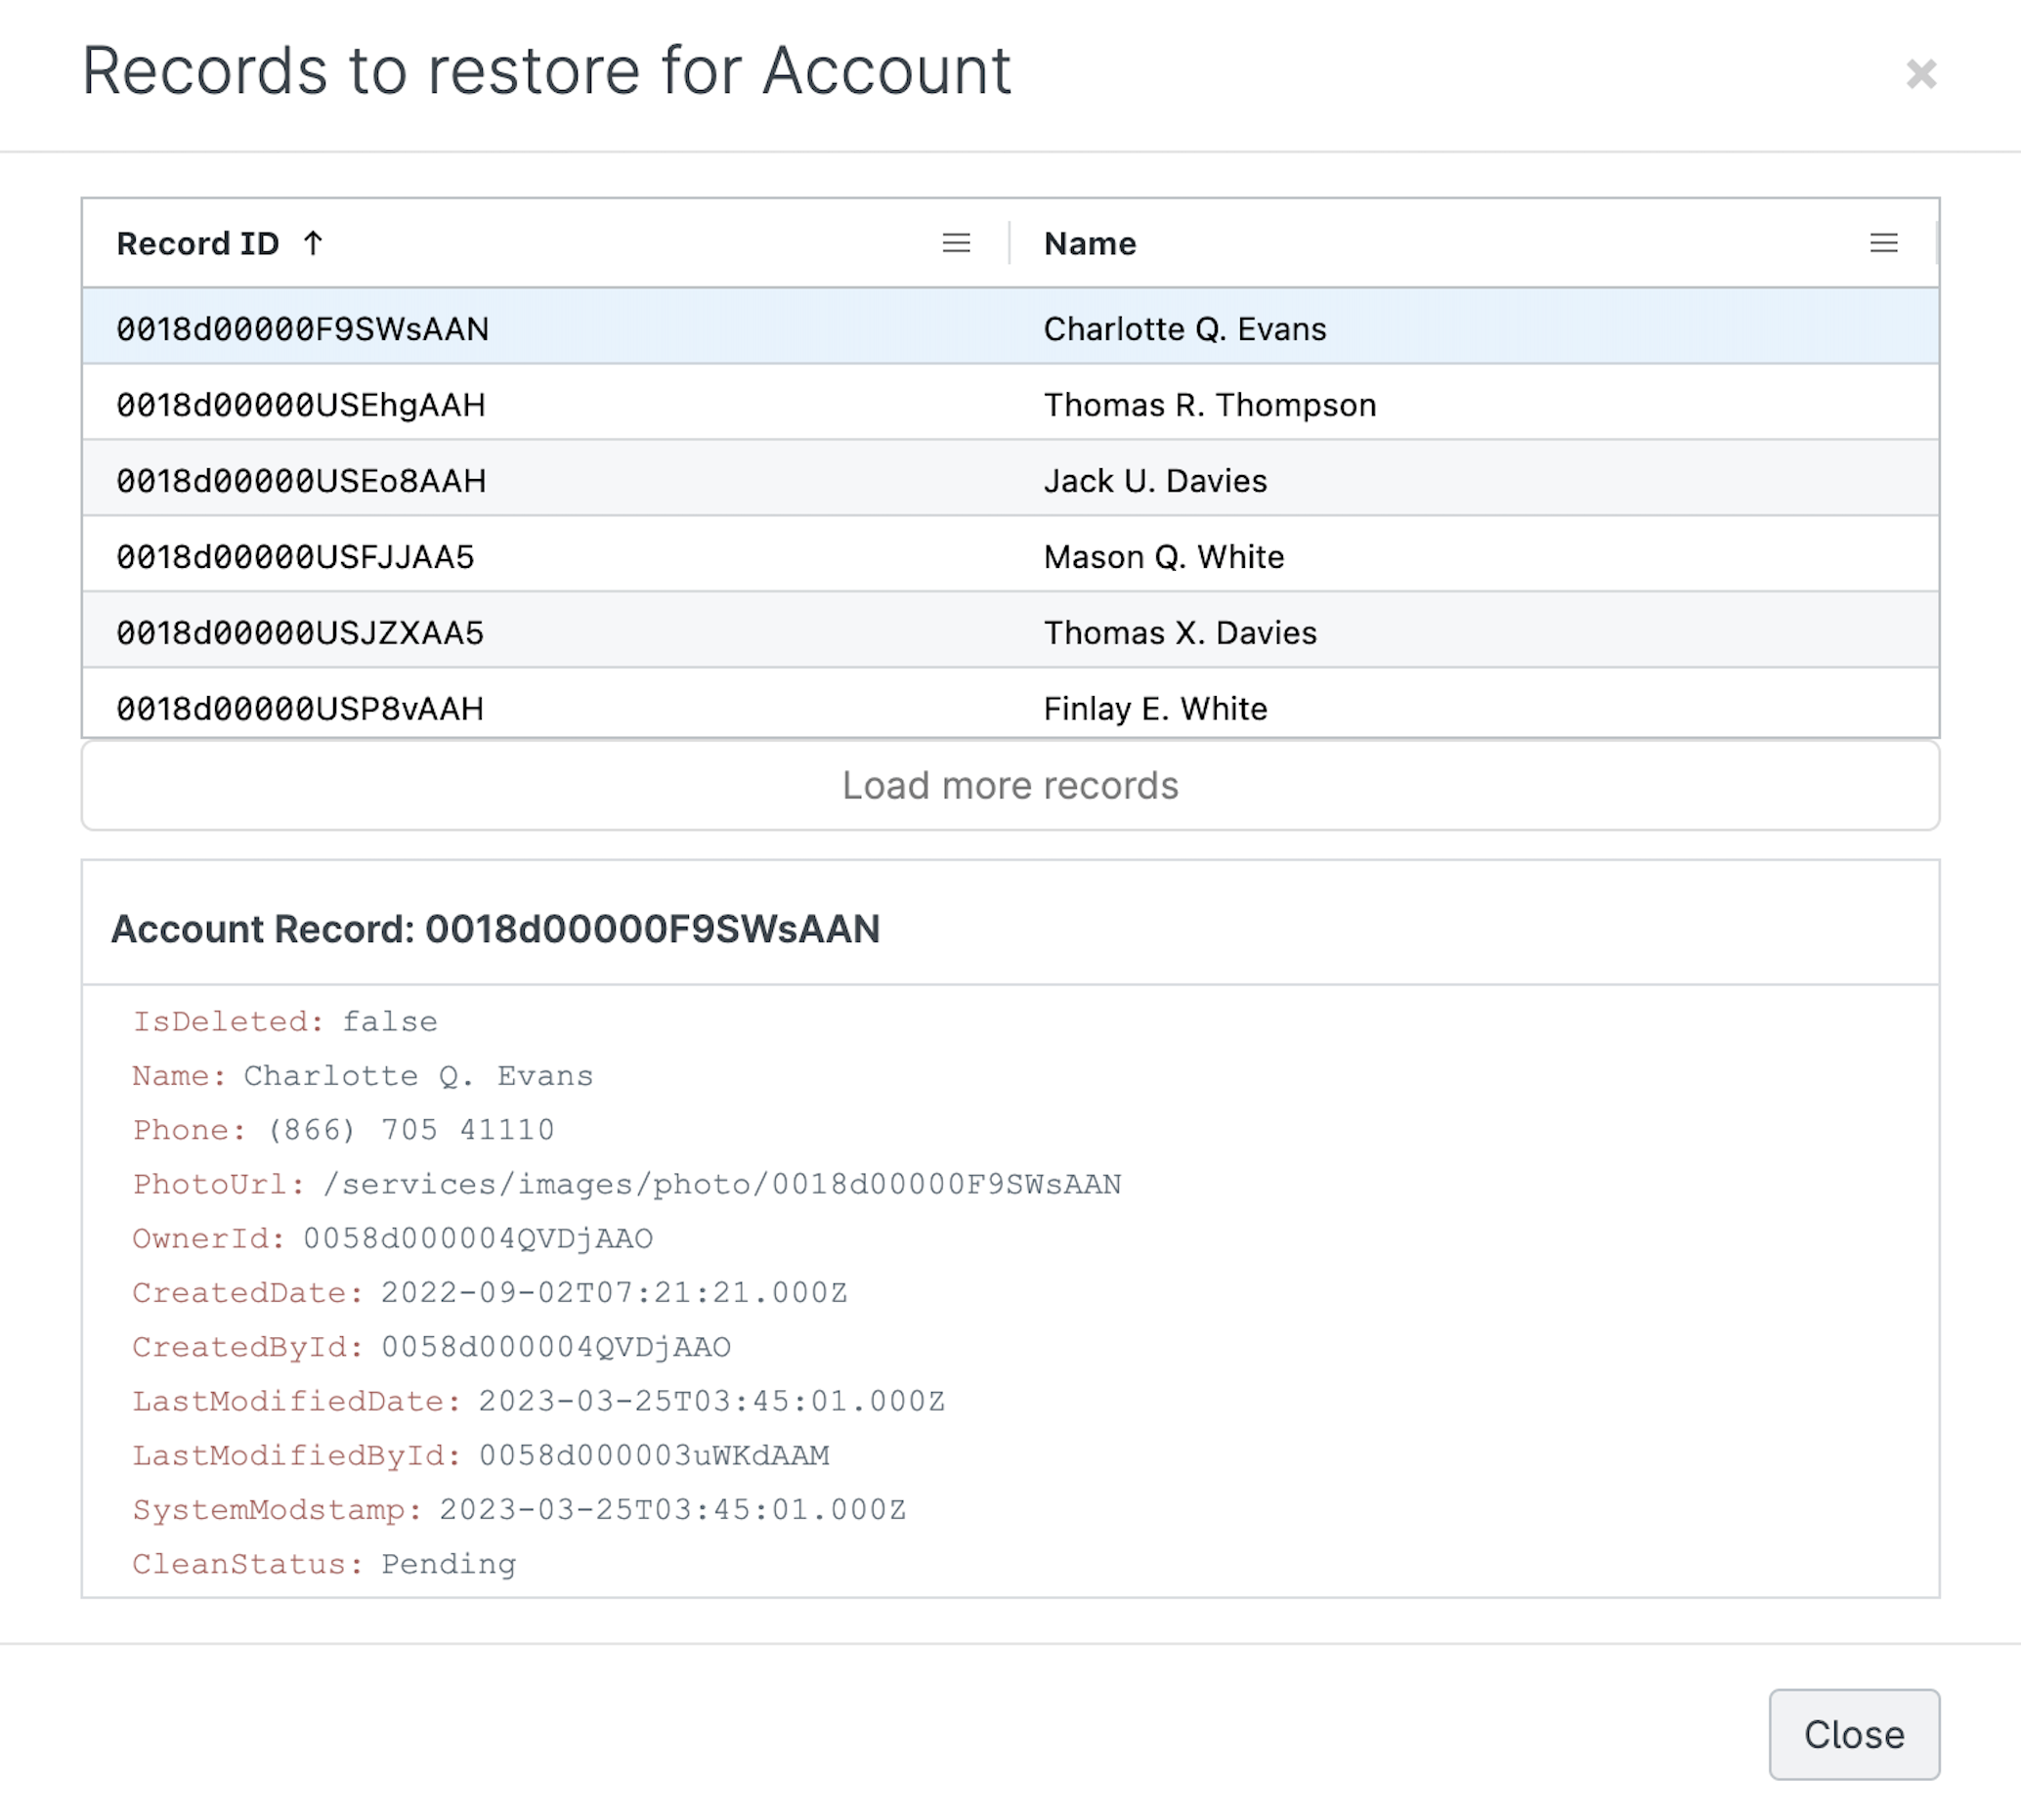Select the Jack U. Davies row
Viewport: 2021px width, 1820px height.
coord(1154,481)
